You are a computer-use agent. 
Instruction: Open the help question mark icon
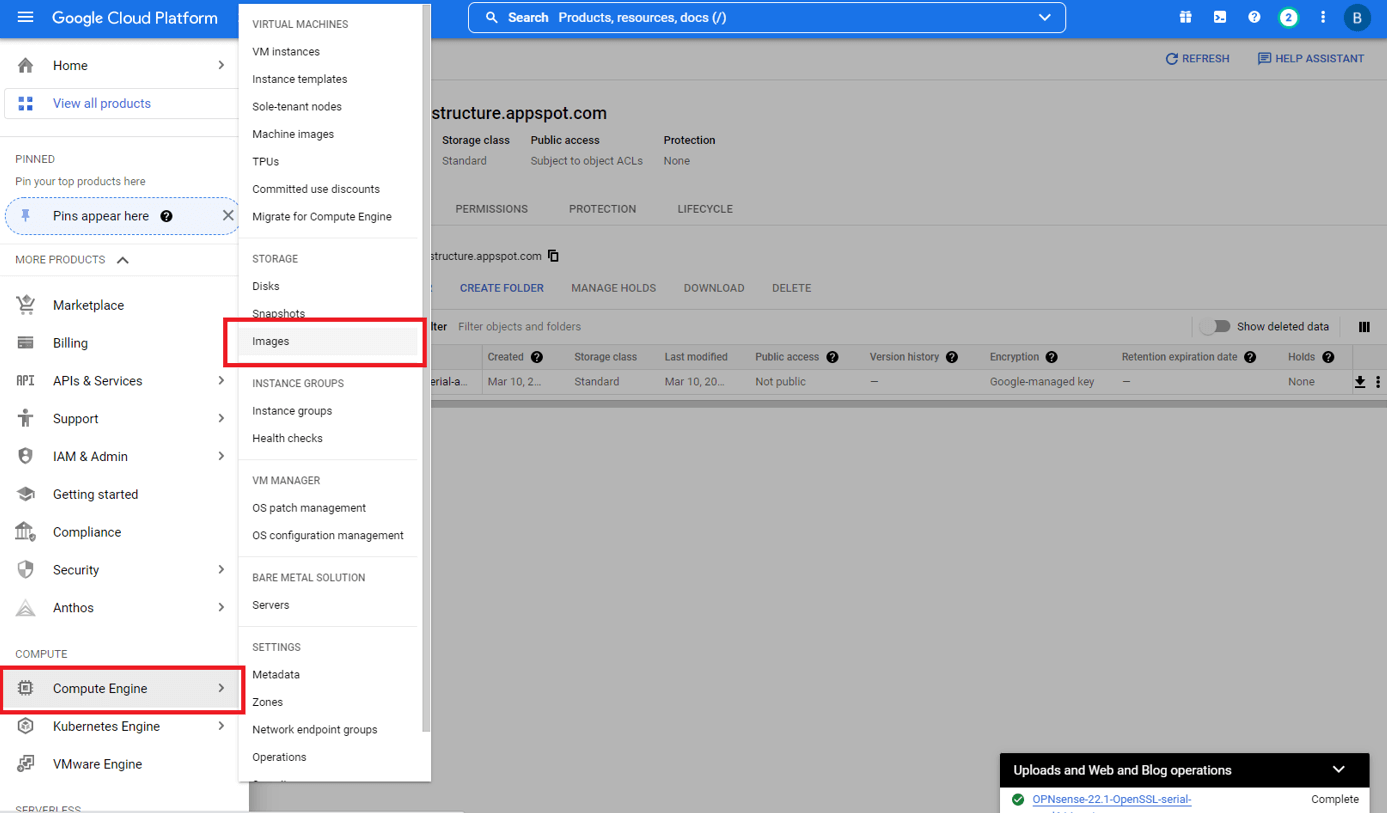[x=1254, y=17]
